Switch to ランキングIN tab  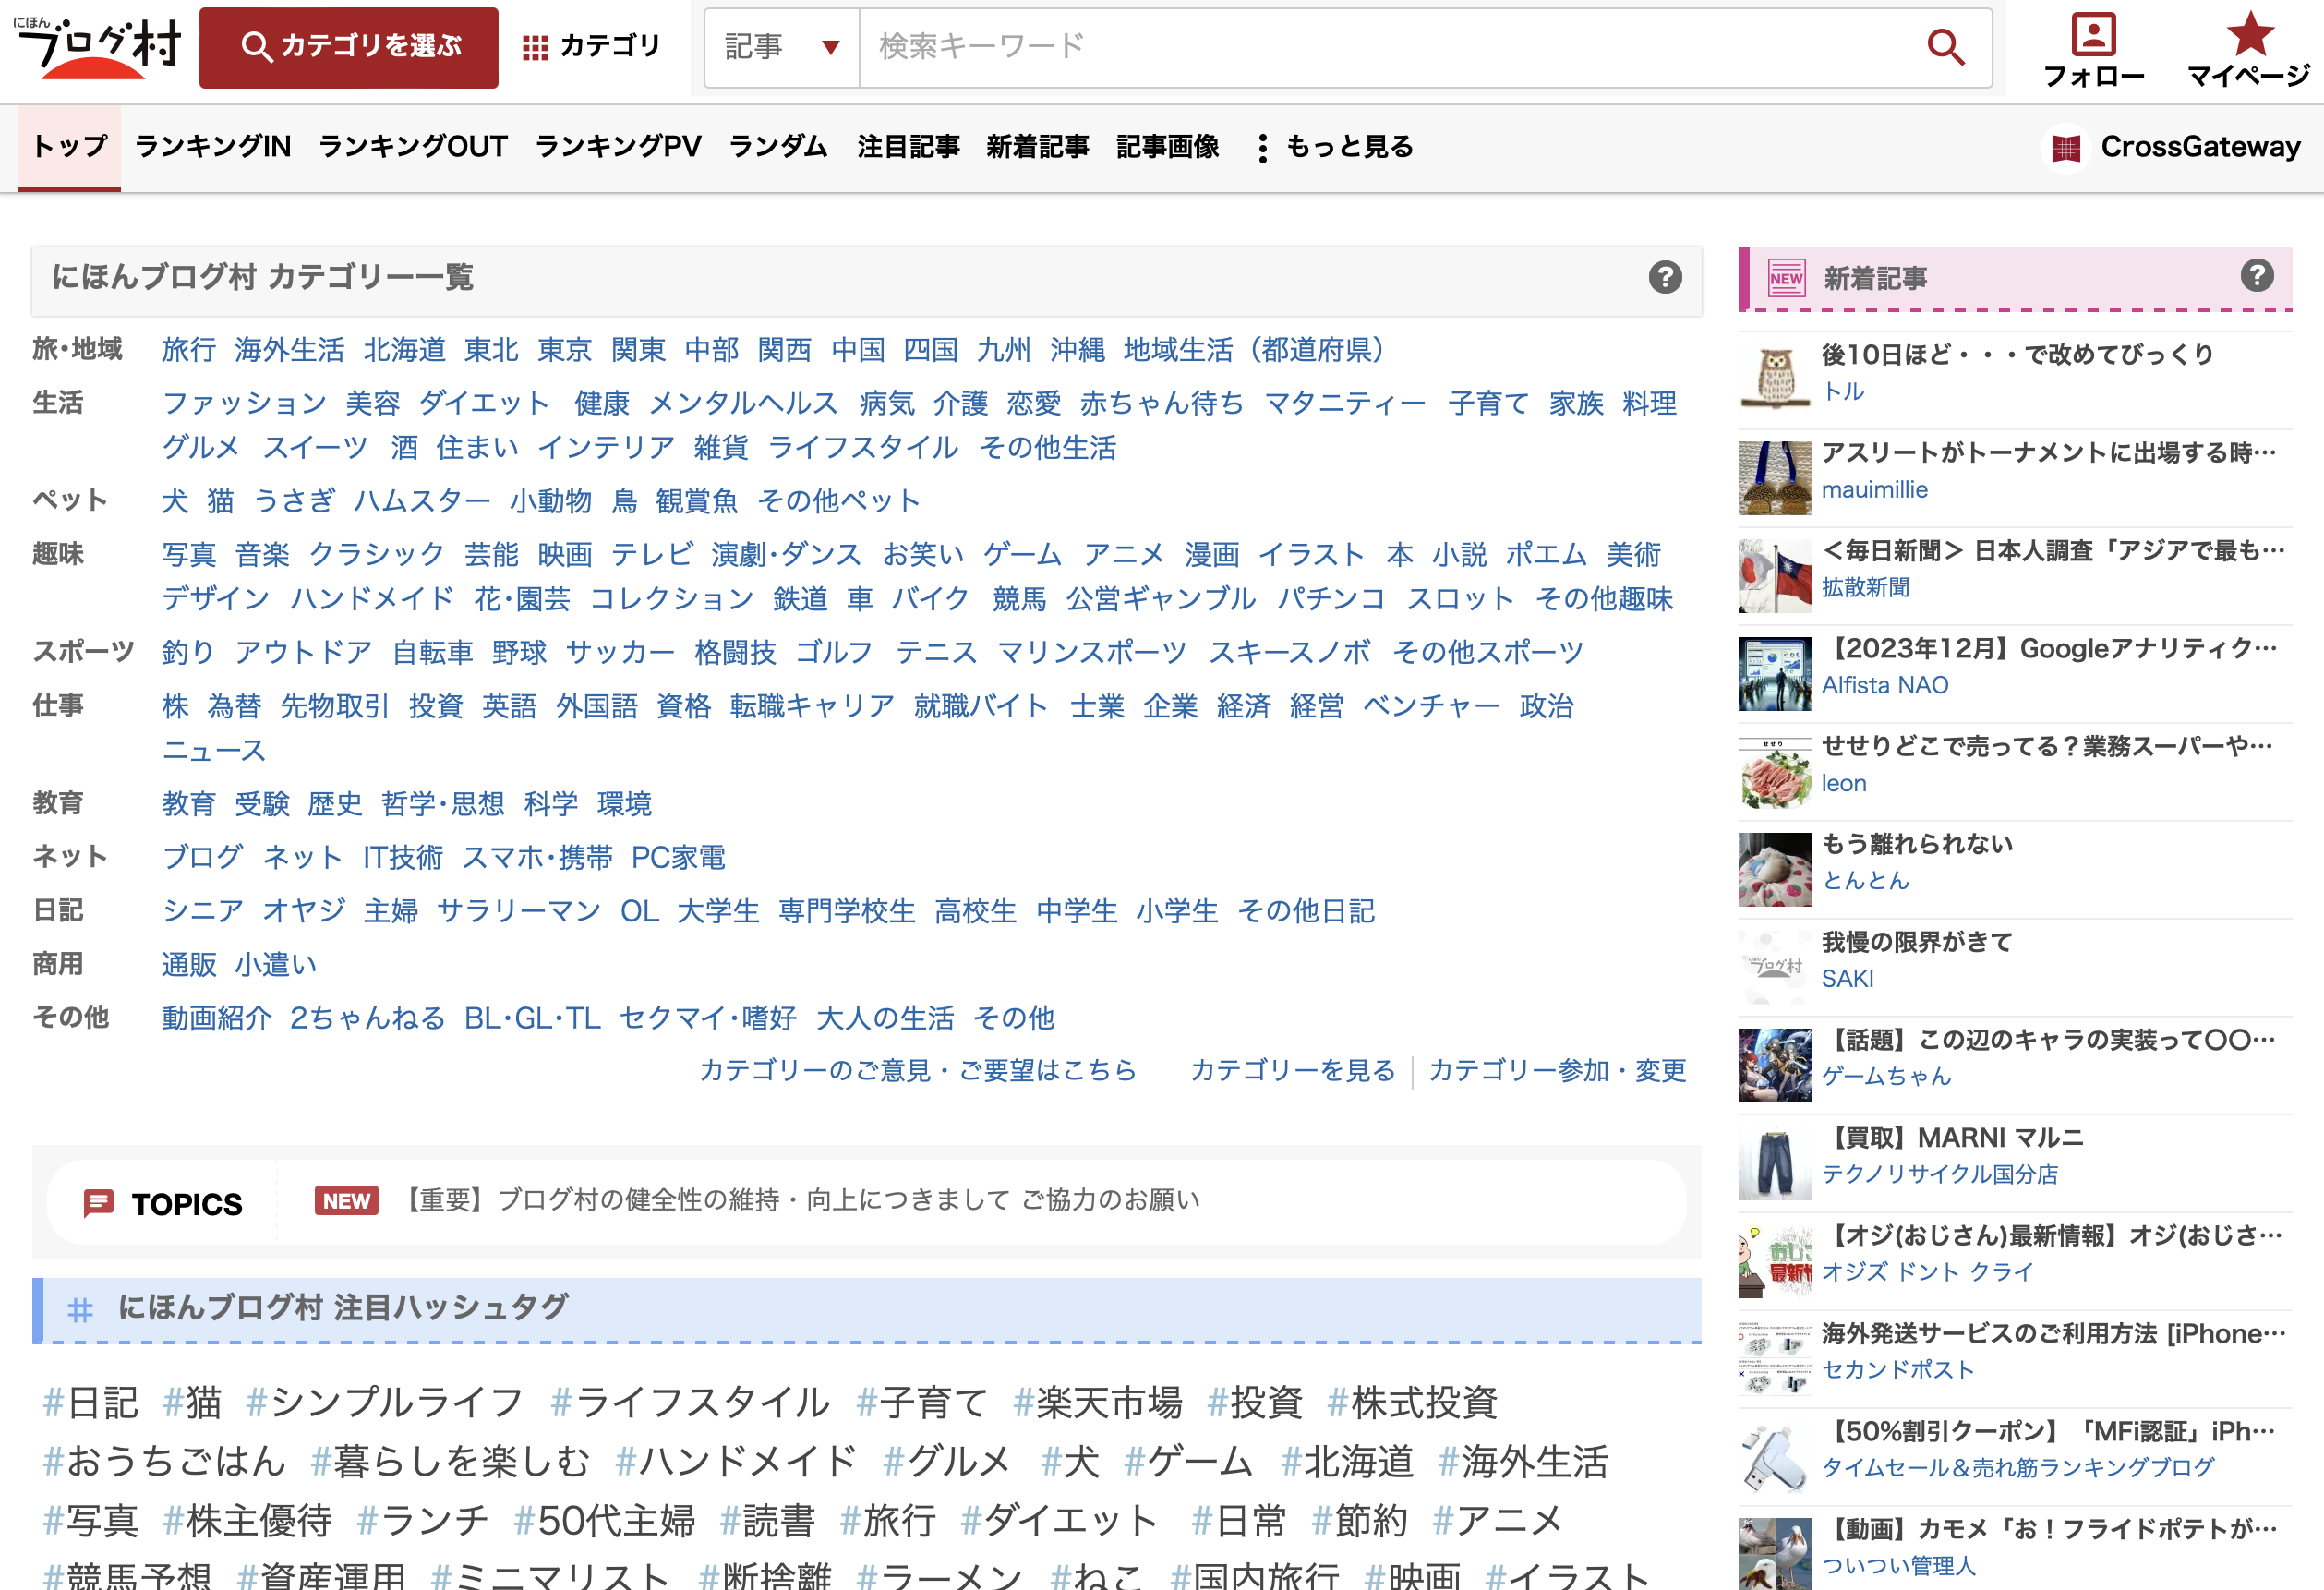[x=213, y=147]
